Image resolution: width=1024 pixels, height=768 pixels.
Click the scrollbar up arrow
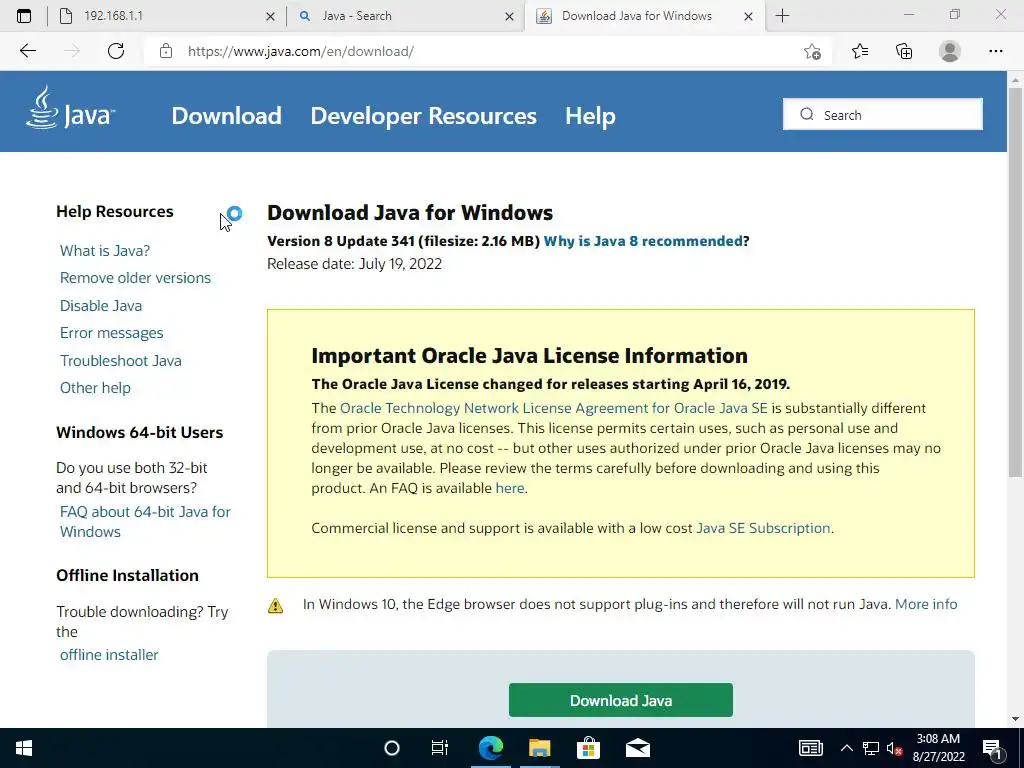pos(1015,80)
